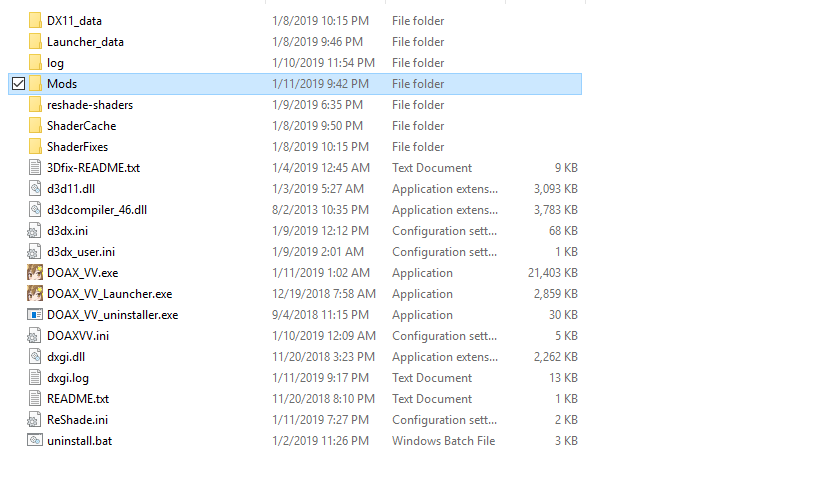This screenshot has height=479, width=817.
Task: Select the d3dx.ini file name
Action: coord(68,231)
